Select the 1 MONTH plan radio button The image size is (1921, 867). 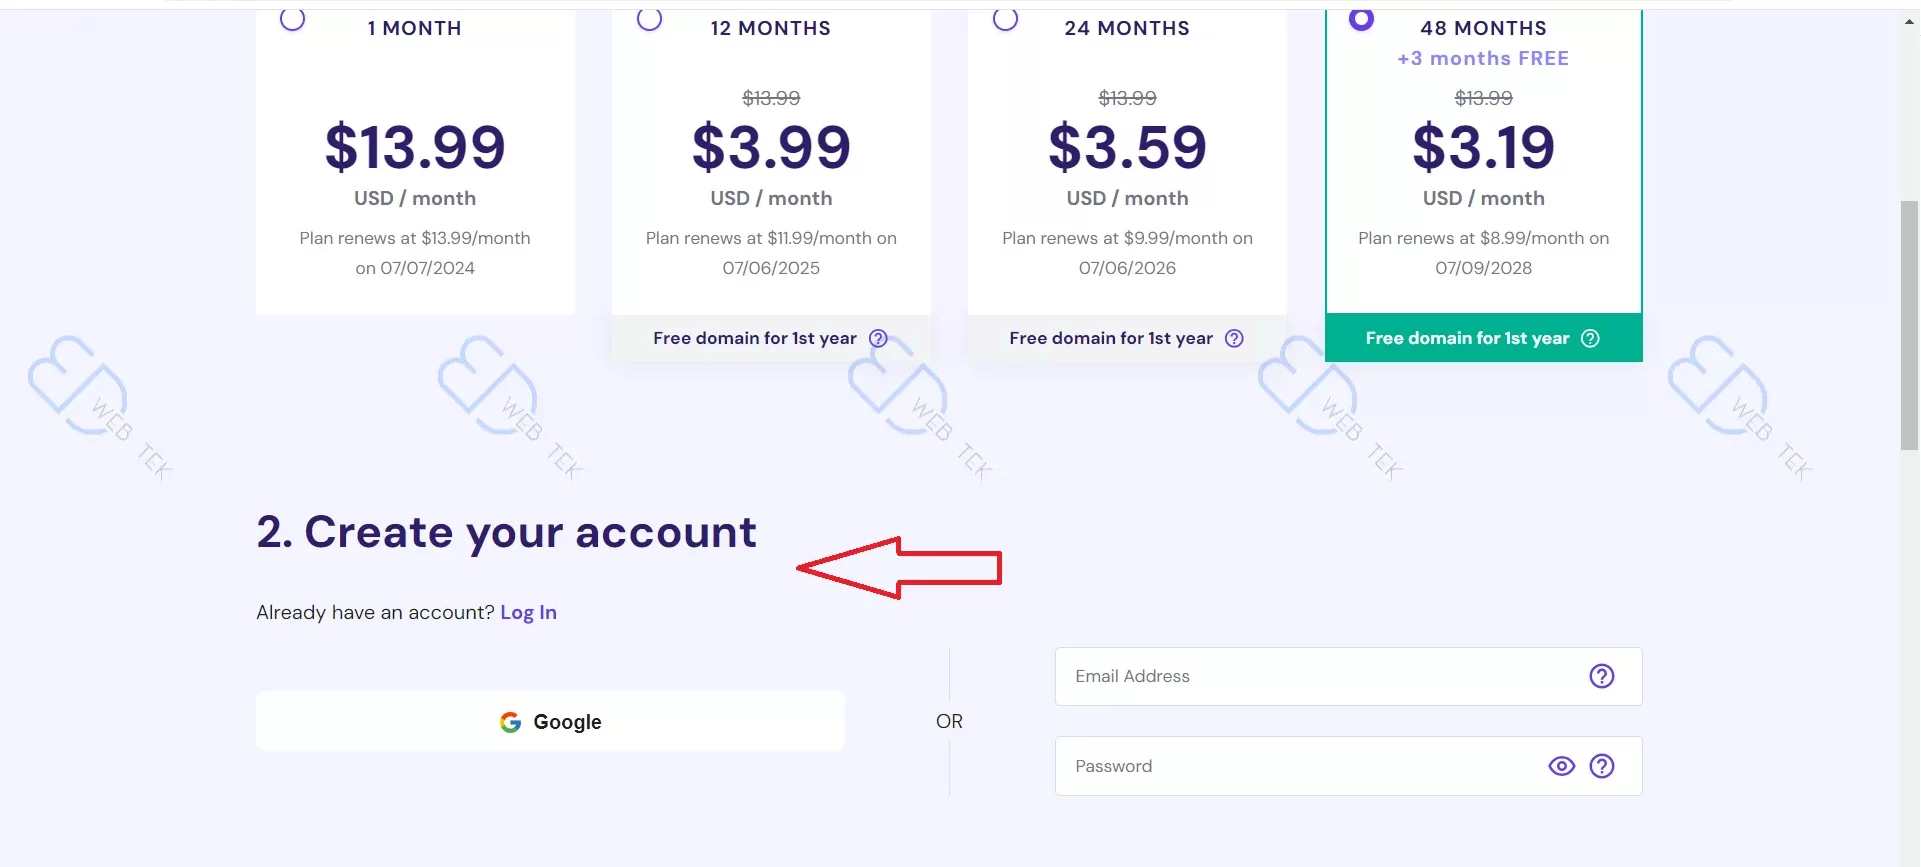point(292,19)
